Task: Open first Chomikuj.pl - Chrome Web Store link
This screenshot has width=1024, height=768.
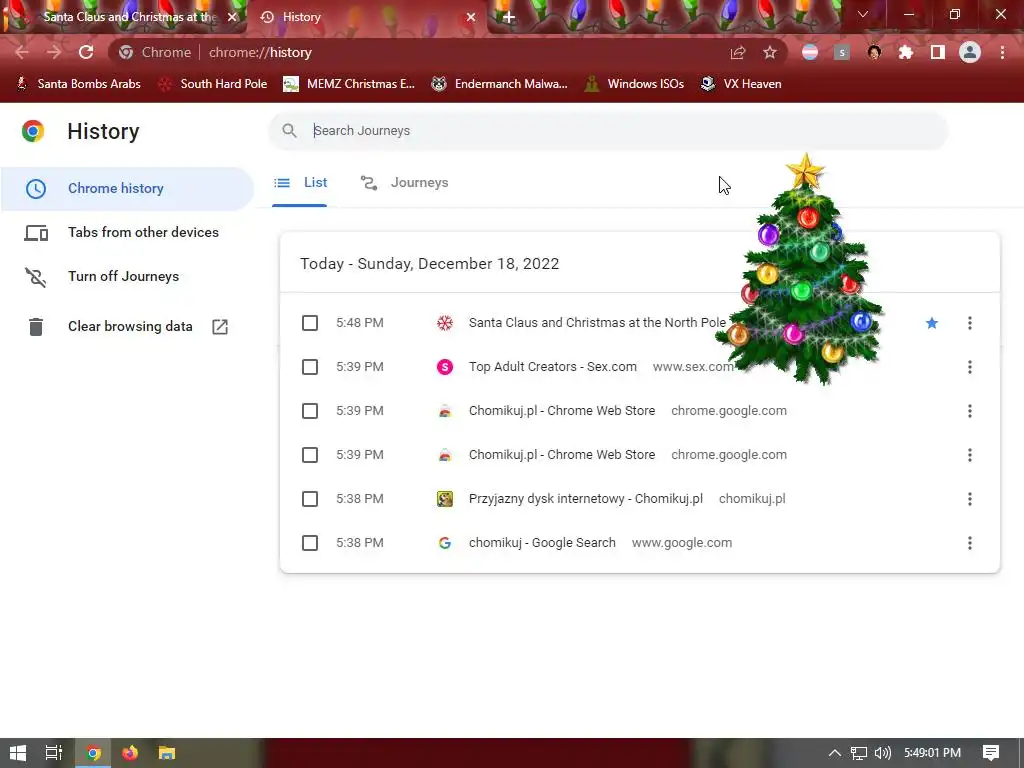Action: [562, 411]
